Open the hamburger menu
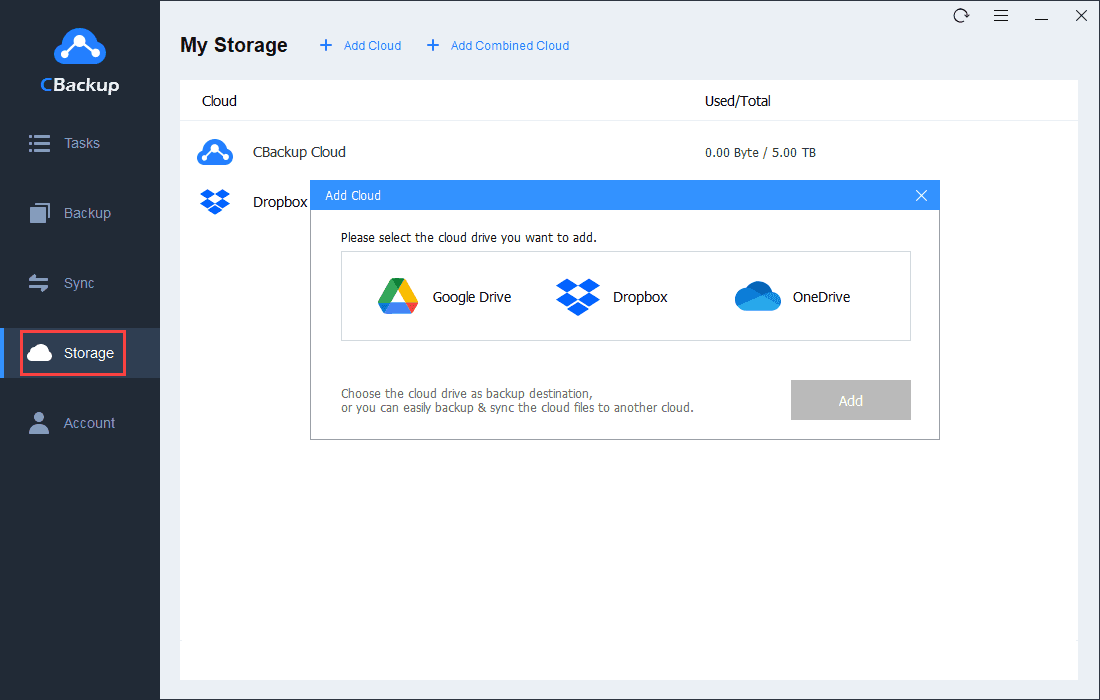The height and width of the screenshot is (700, 1100). pos(1001,16)
